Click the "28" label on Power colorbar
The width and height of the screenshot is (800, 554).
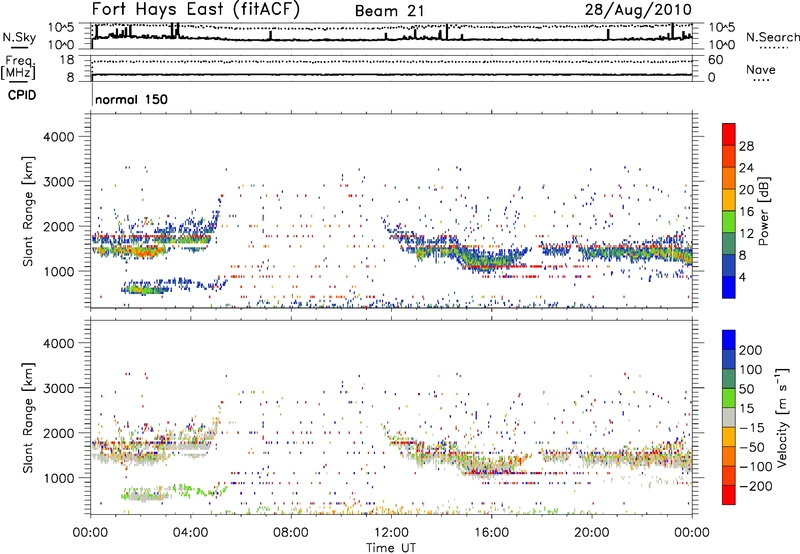(746, 146)
